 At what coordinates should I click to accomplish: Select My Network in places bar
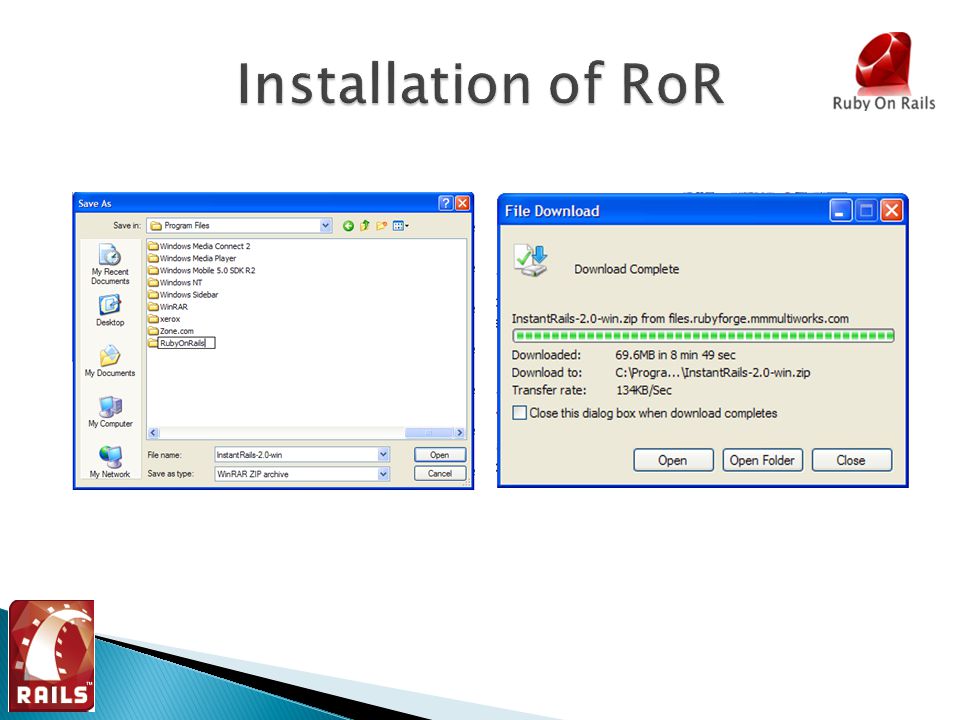[x=110, y=462]
